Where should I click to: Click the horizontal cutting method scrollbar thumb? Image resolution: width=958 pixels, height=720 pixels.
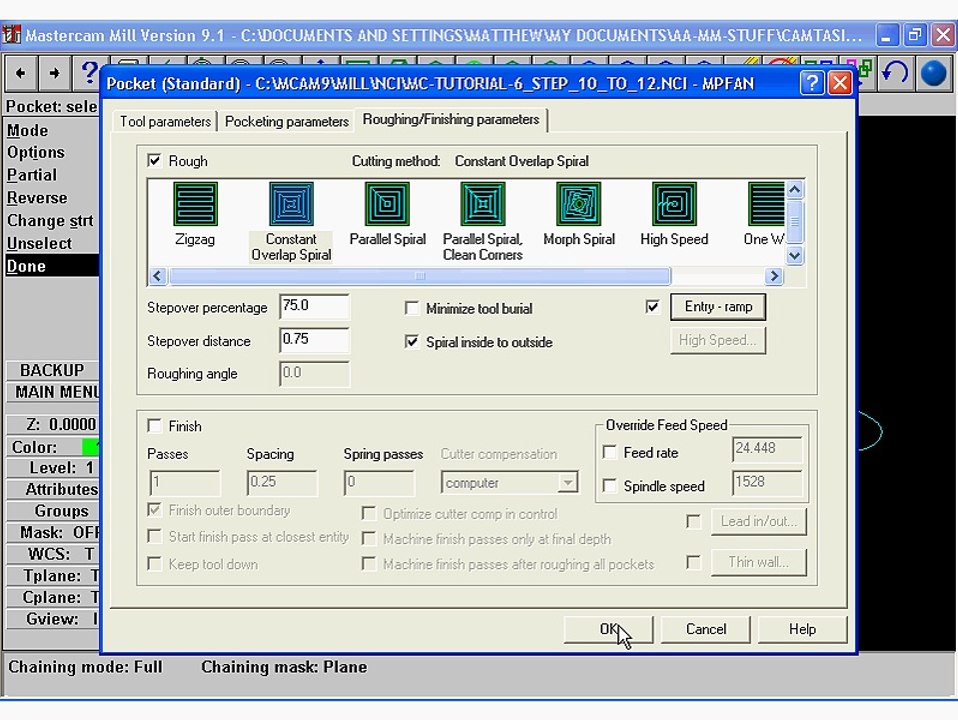420,276
